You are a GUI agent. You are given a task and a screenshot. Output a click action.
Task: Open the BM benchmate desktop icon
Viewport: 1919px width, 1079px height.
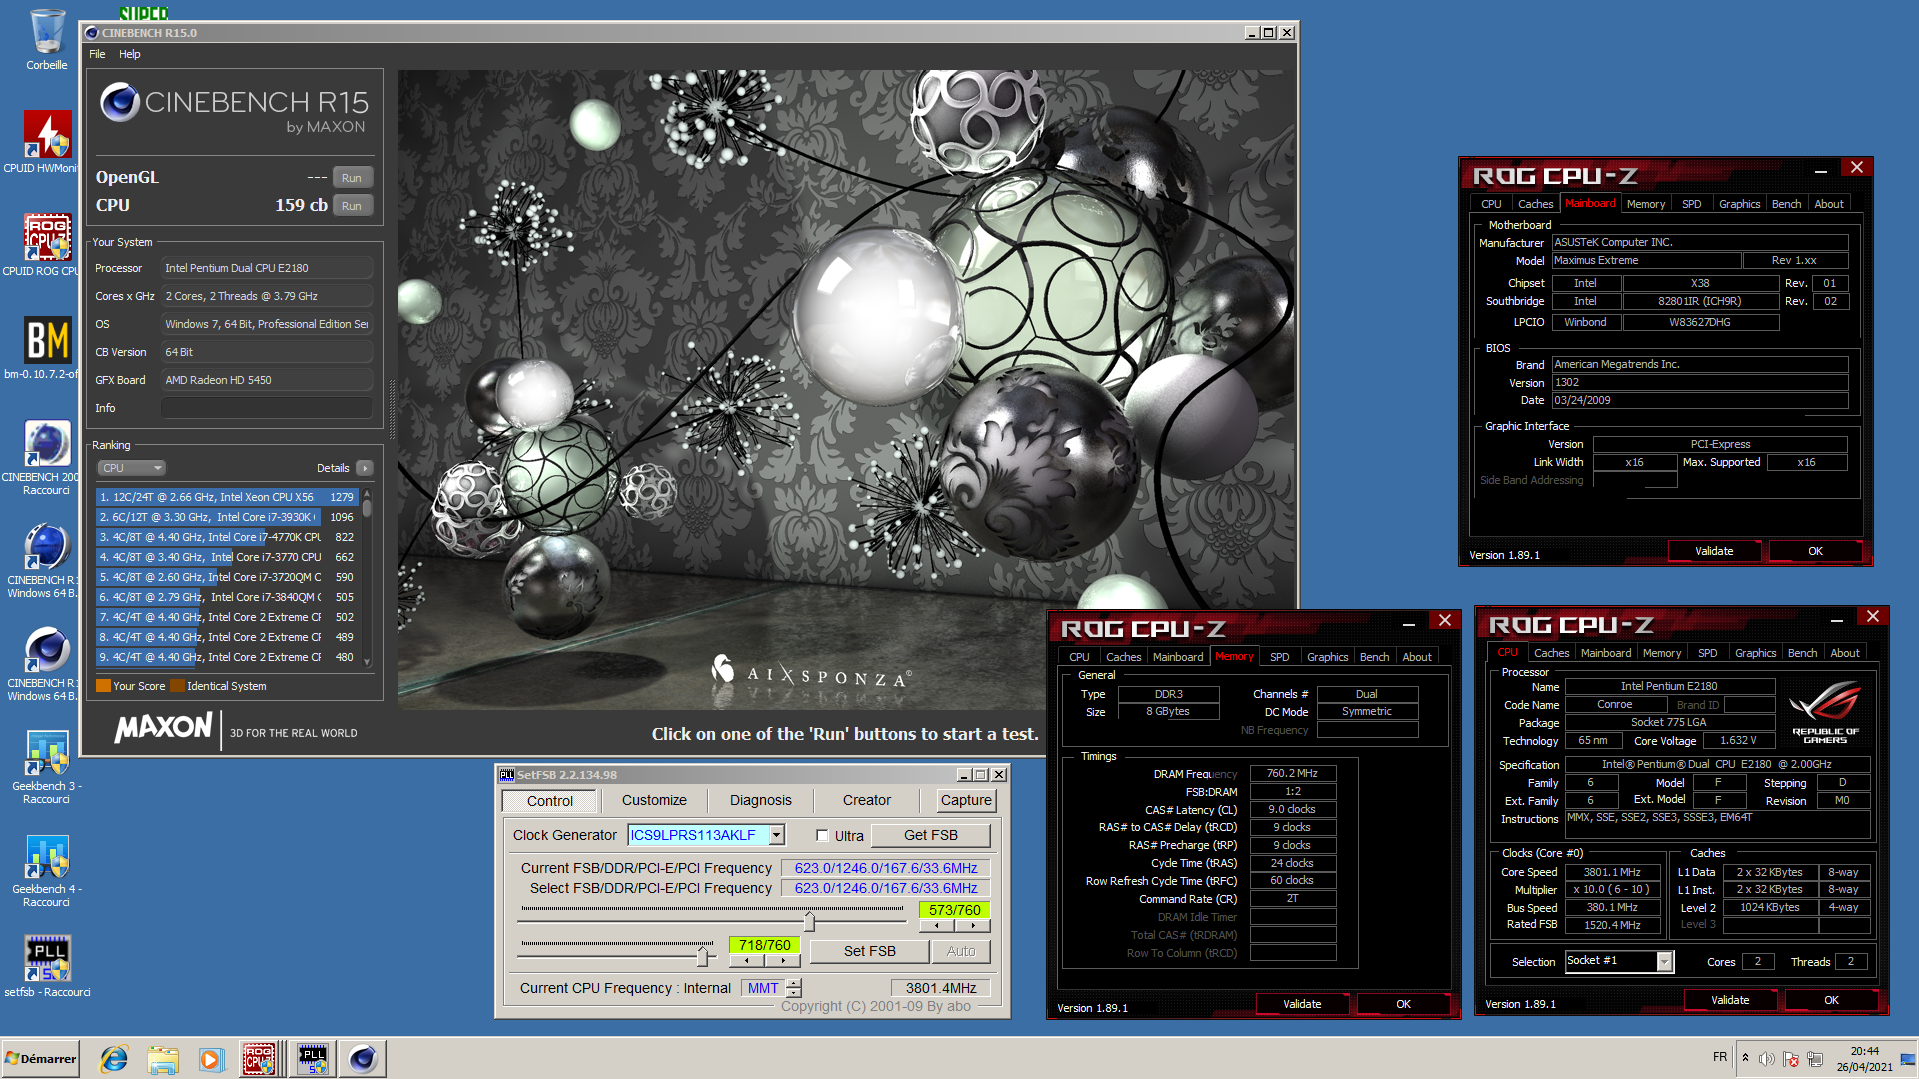pos(47,348)
